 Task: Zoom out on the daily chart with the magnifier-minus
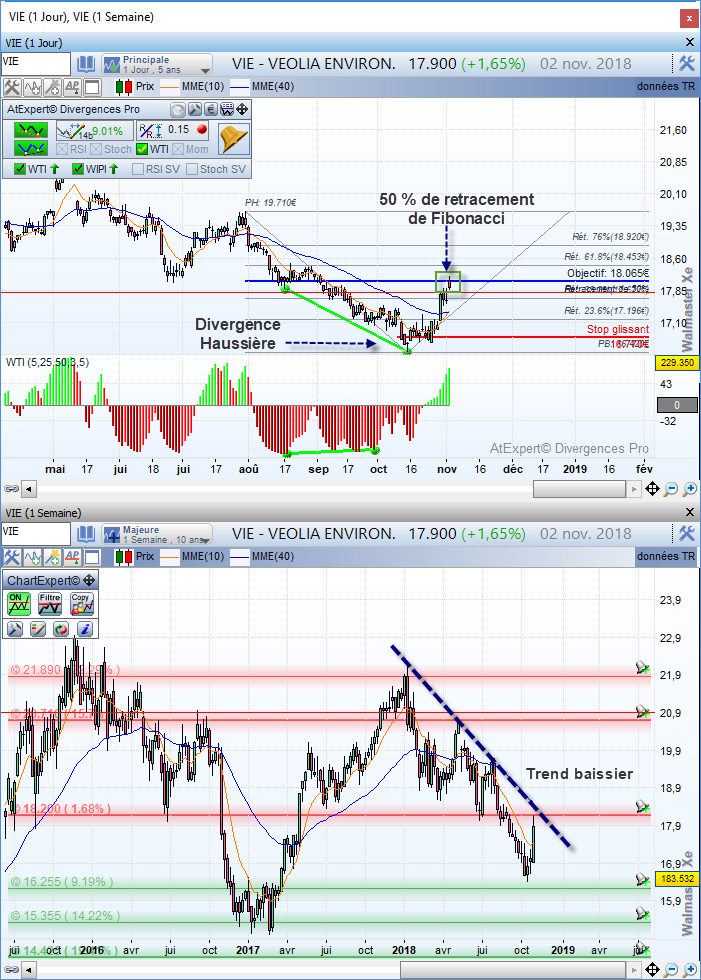tap(670, 489)
